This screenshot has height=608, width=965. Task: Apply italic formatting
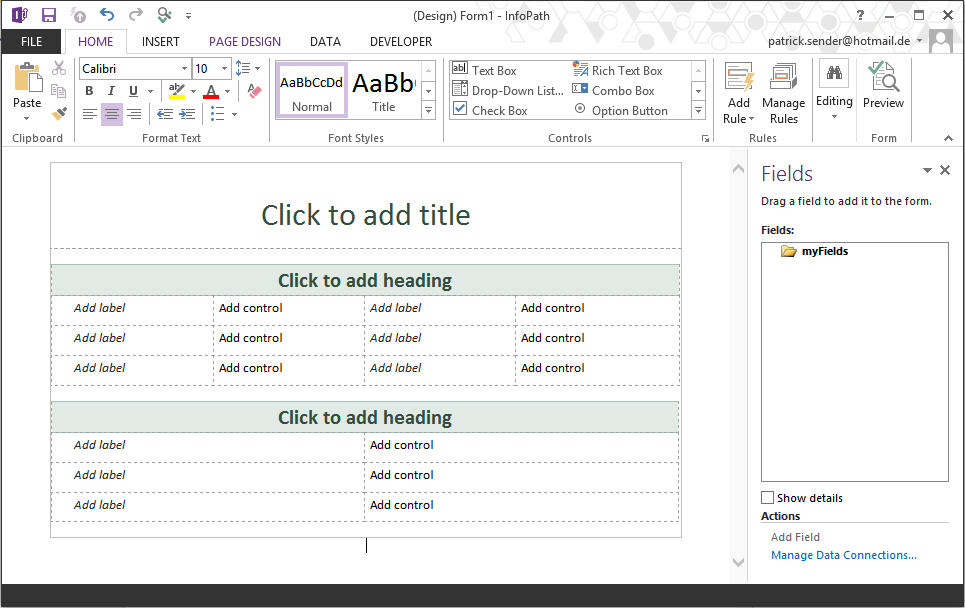click(111, 91)
